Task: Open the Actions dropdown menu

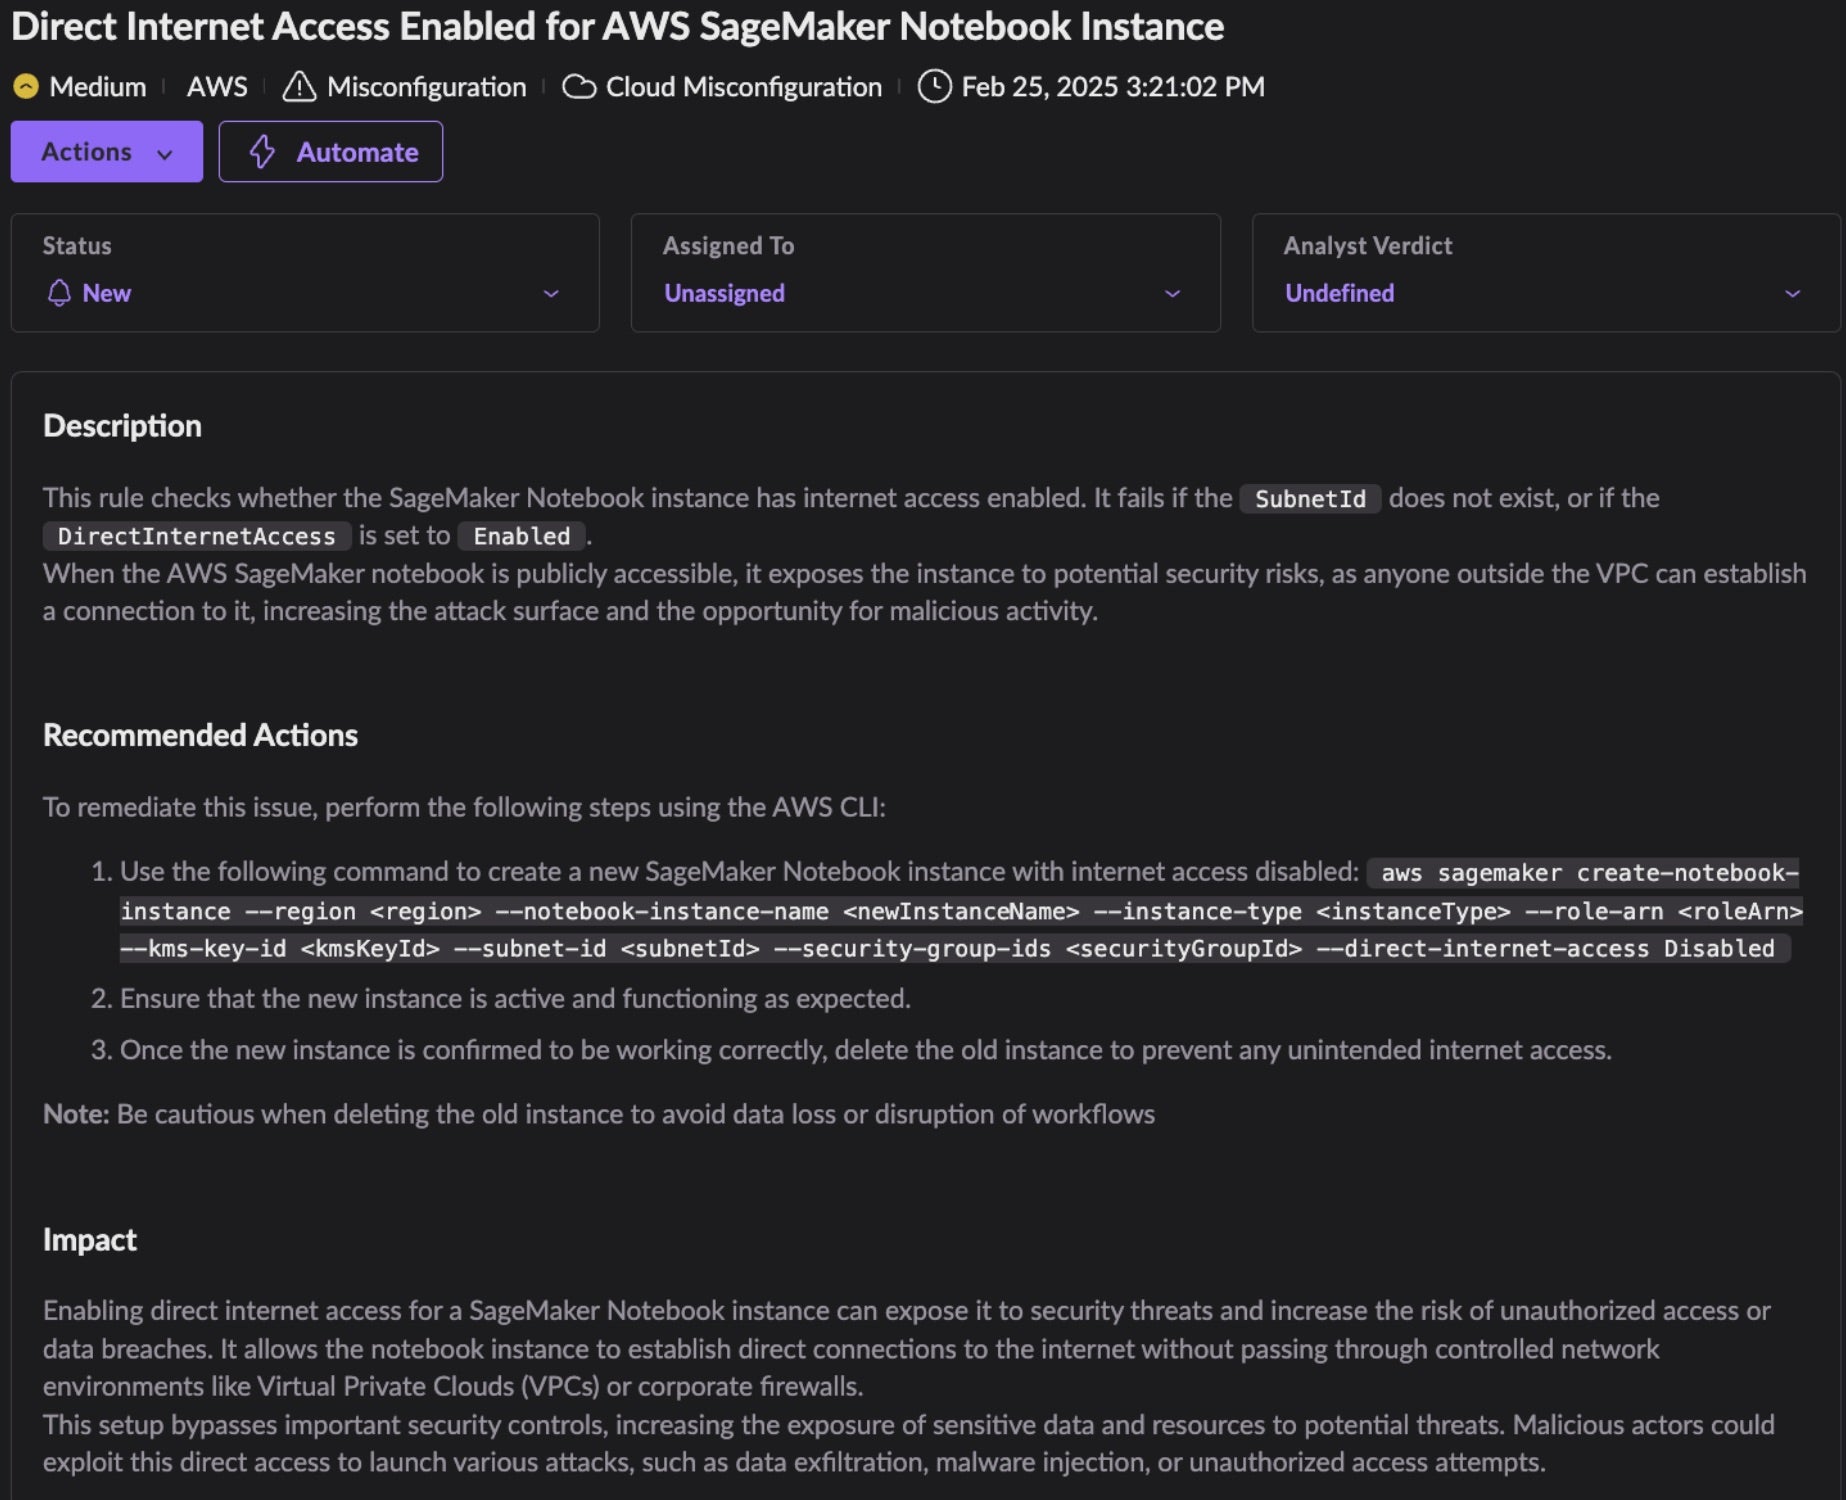Action: [x=106, y=152]
